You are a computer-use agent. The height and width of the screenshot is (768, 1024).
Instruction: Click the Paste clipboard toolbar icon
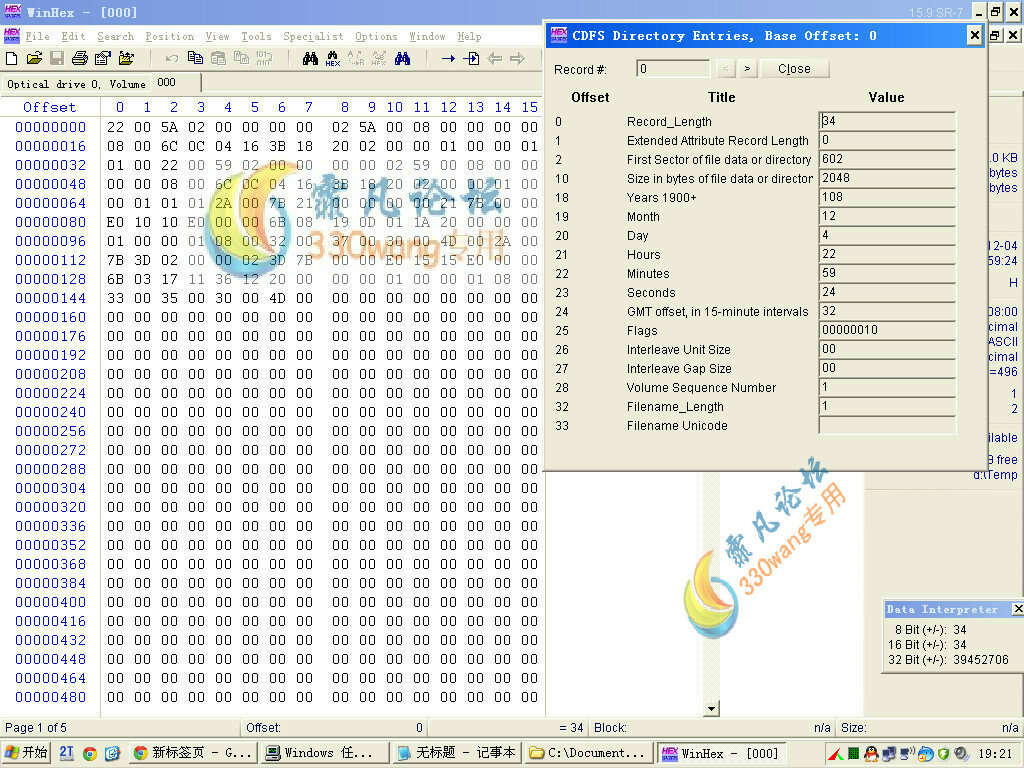tap(218, 58)
